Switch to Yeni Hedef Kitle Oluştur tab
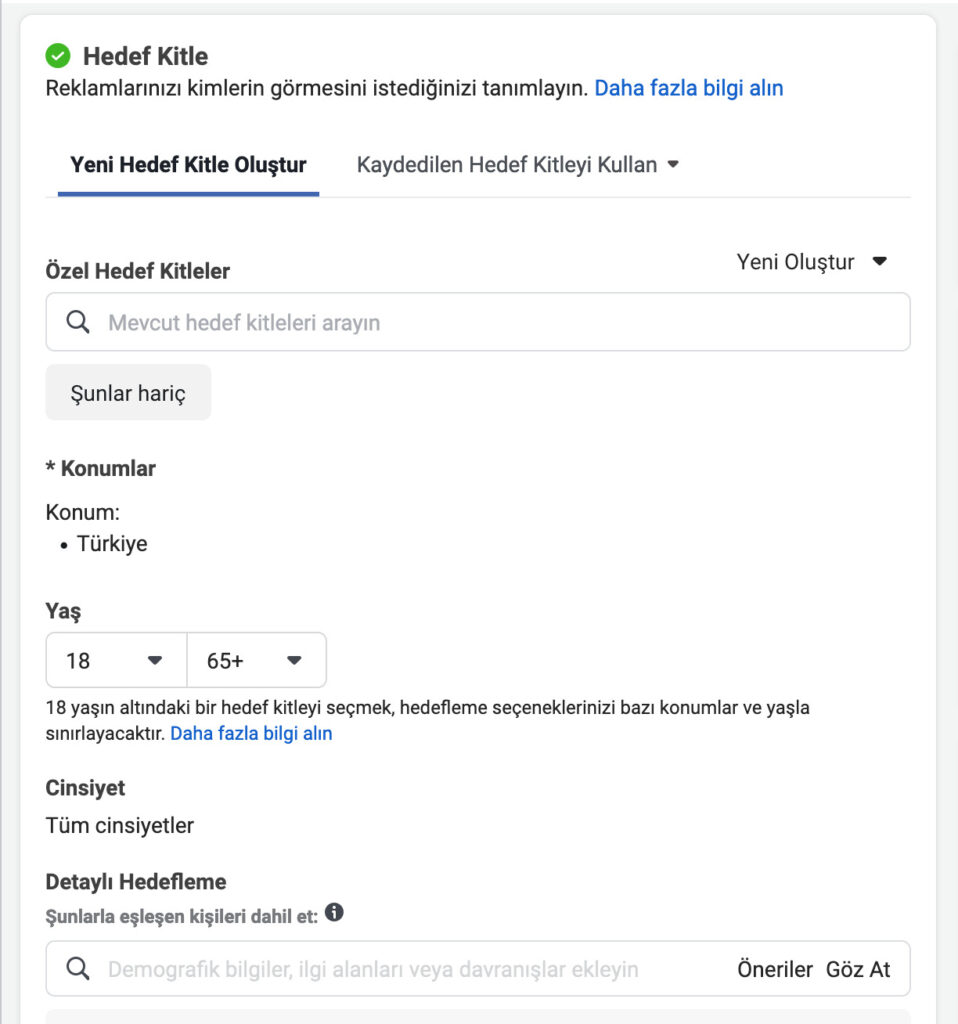Screen dimensions: 958x1024 [x=188, y=165]
